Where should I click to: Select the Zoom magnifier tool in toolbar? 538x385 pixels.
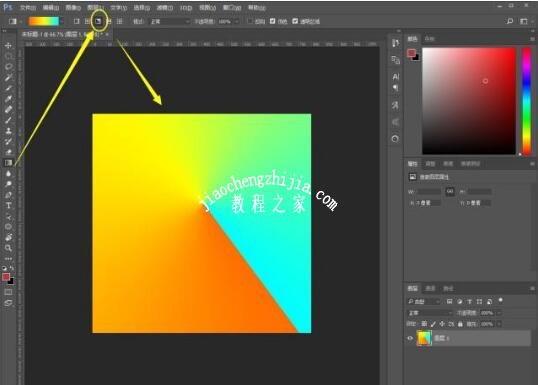click(x=8, y=248)
